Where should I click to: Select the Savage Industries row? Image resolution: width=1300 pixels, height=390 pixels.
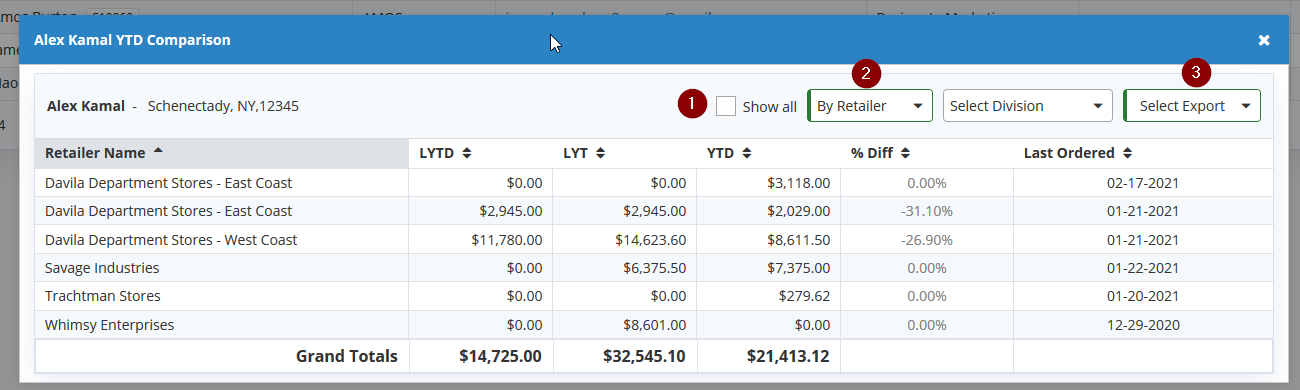click(654, 268)
